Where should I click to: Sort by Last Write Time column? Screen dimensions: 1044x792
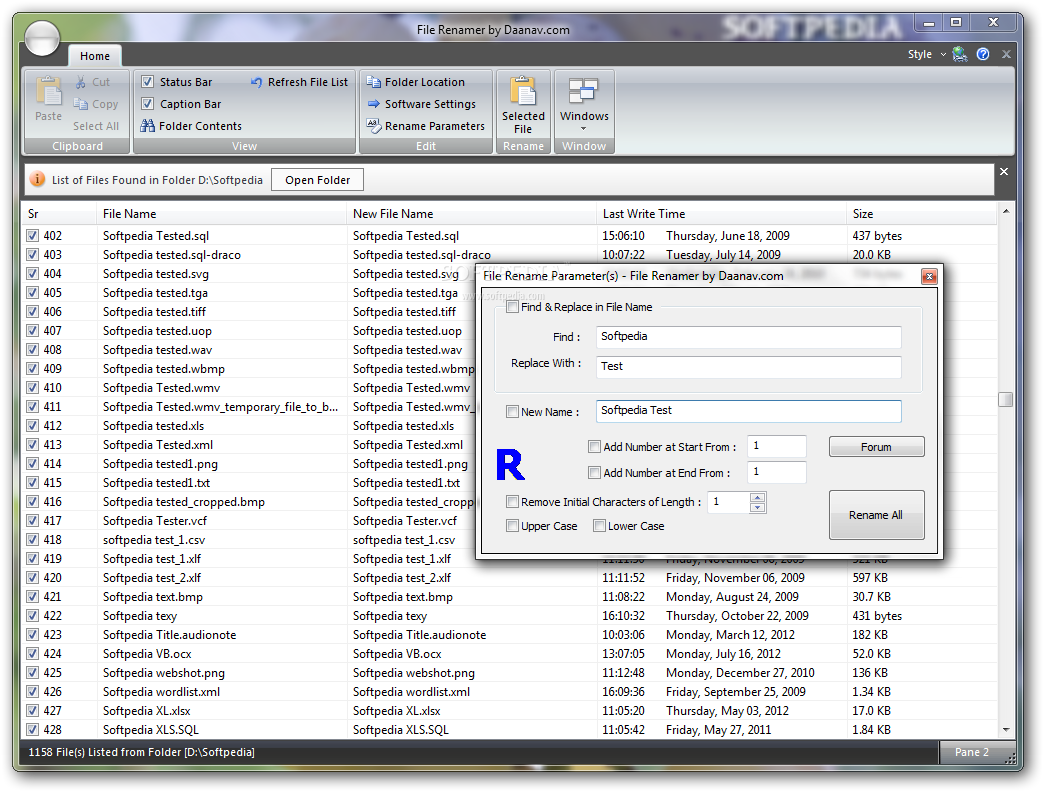click(x=721, y=214)
